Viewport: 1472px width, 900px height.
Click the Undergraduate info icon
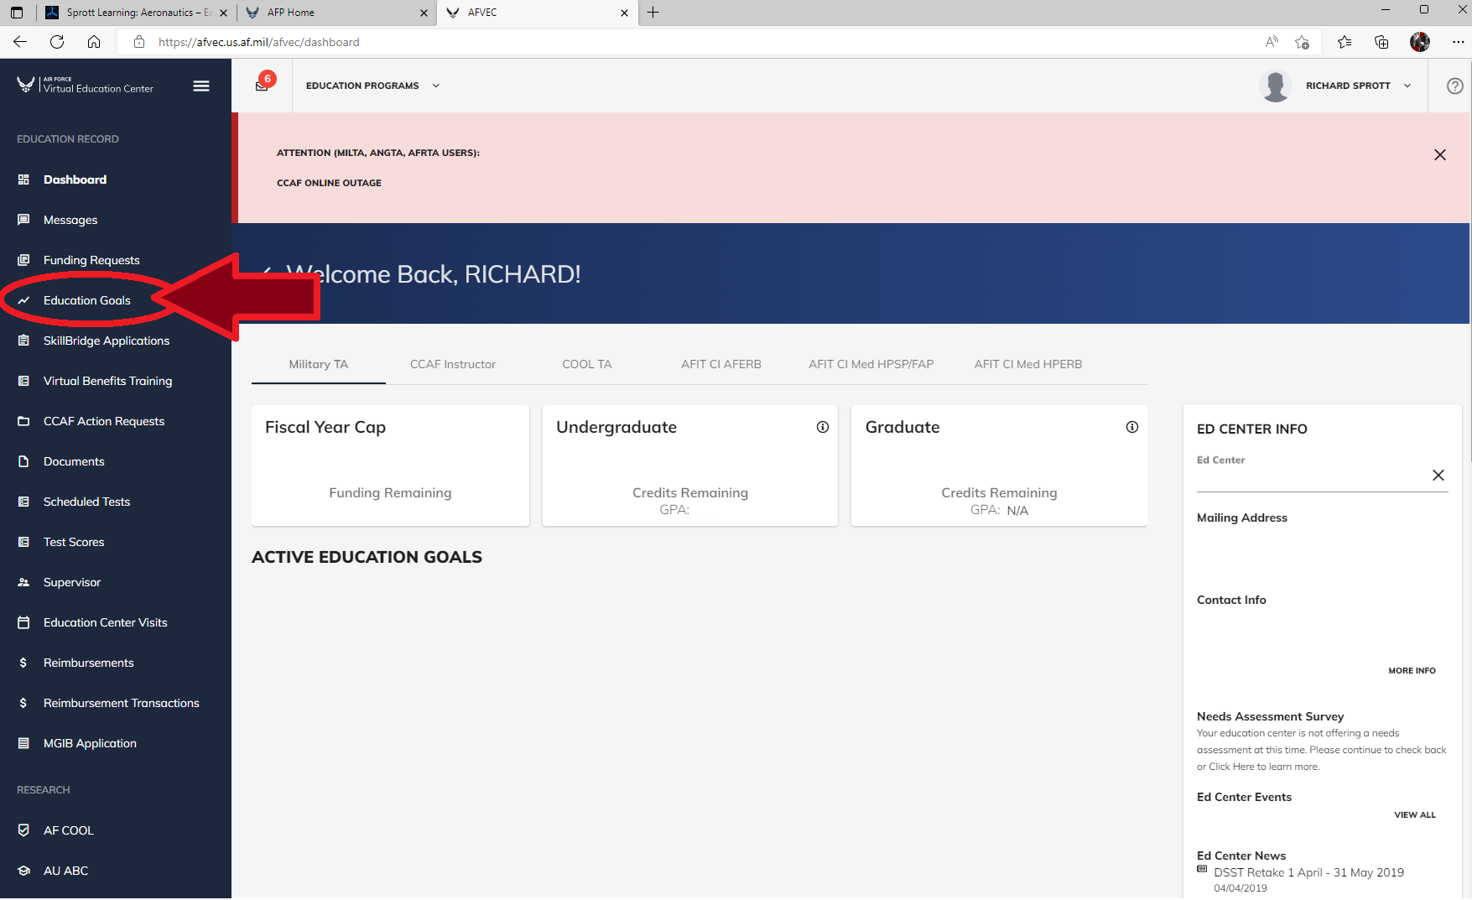822,427
